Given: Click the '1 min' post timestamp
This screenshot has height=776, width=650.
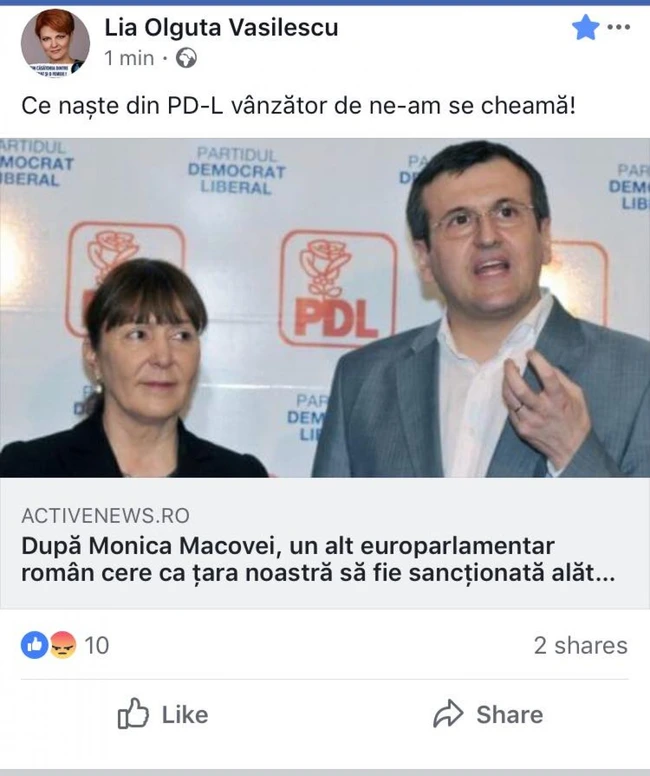Looking at the screenshot, I should 129,58.
